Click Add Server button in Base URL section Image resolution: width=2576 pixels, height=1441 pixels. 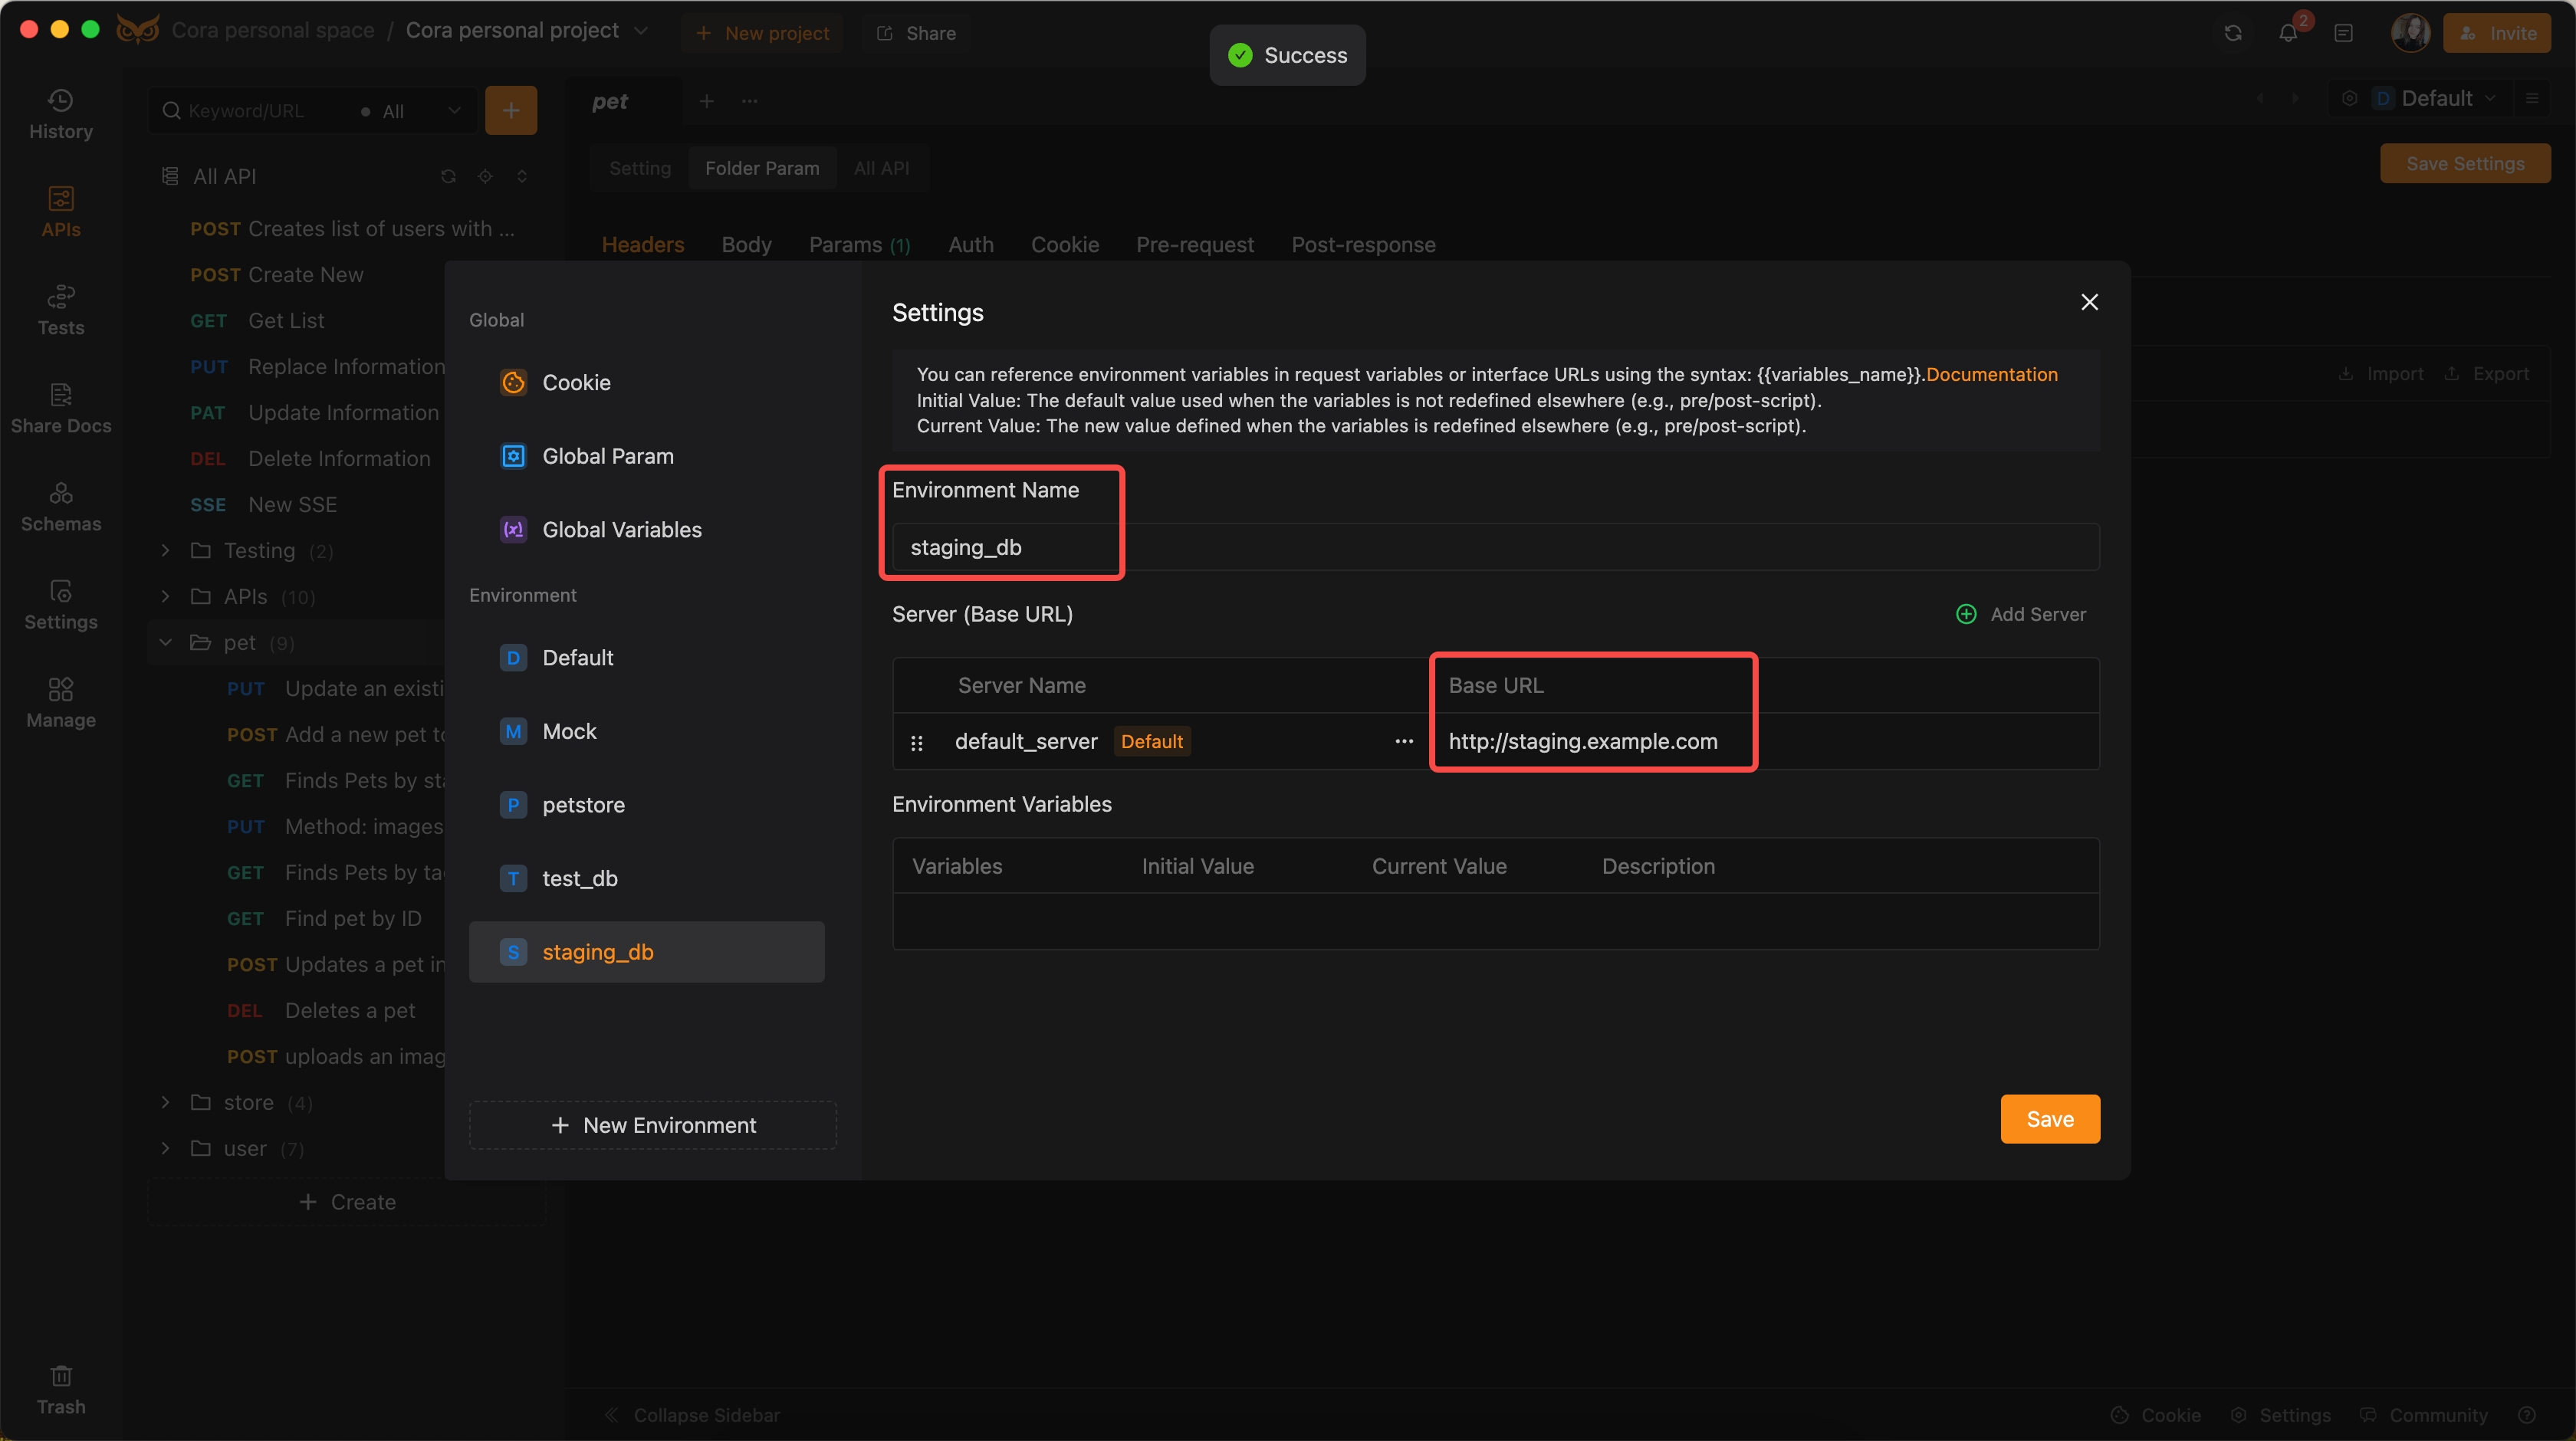coord(2019,613)
